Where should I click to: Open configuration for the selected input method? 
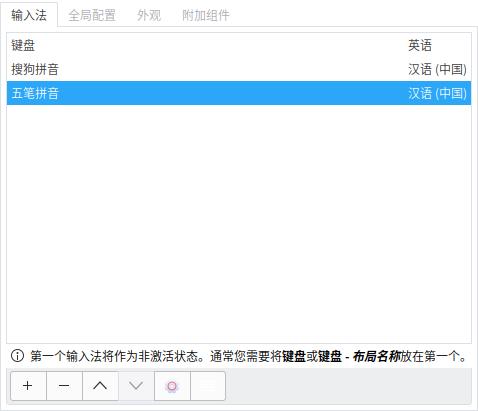coord(172,386)
